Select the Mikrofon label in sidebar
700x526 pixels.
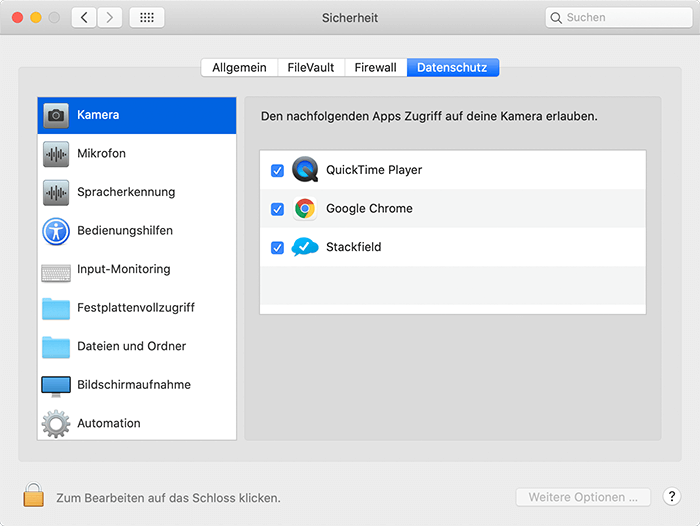[101, 153]
